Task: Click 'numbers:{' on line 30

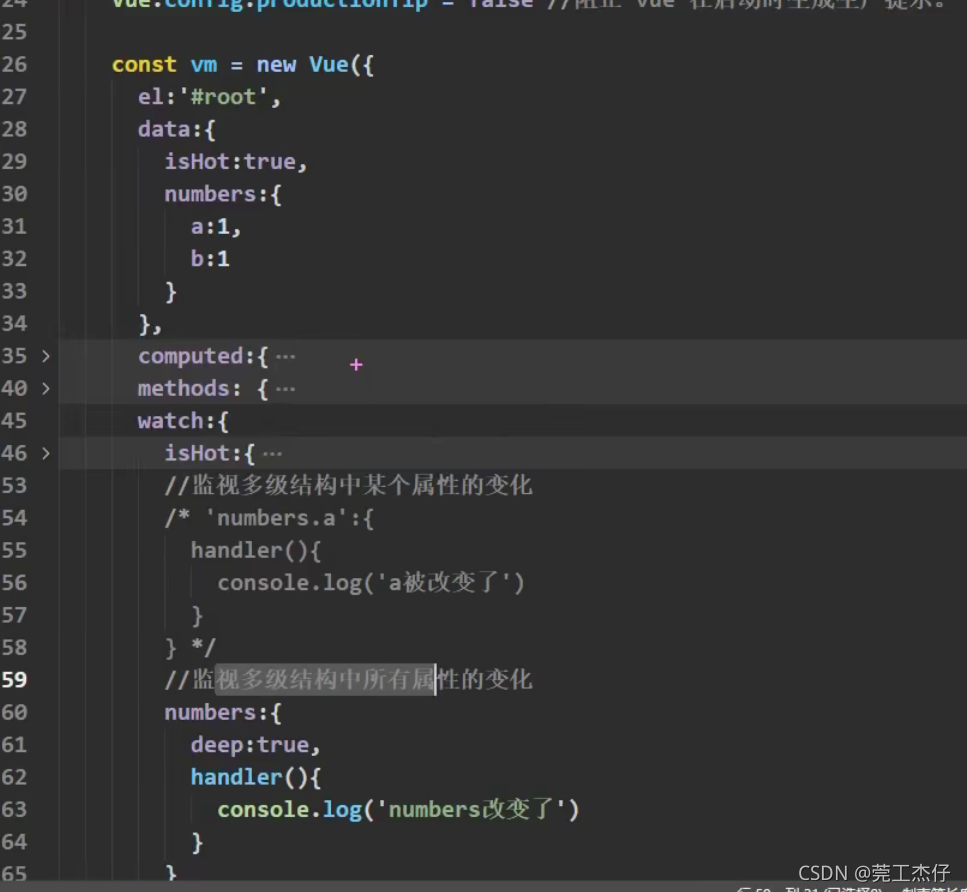Action: (223, 194)
